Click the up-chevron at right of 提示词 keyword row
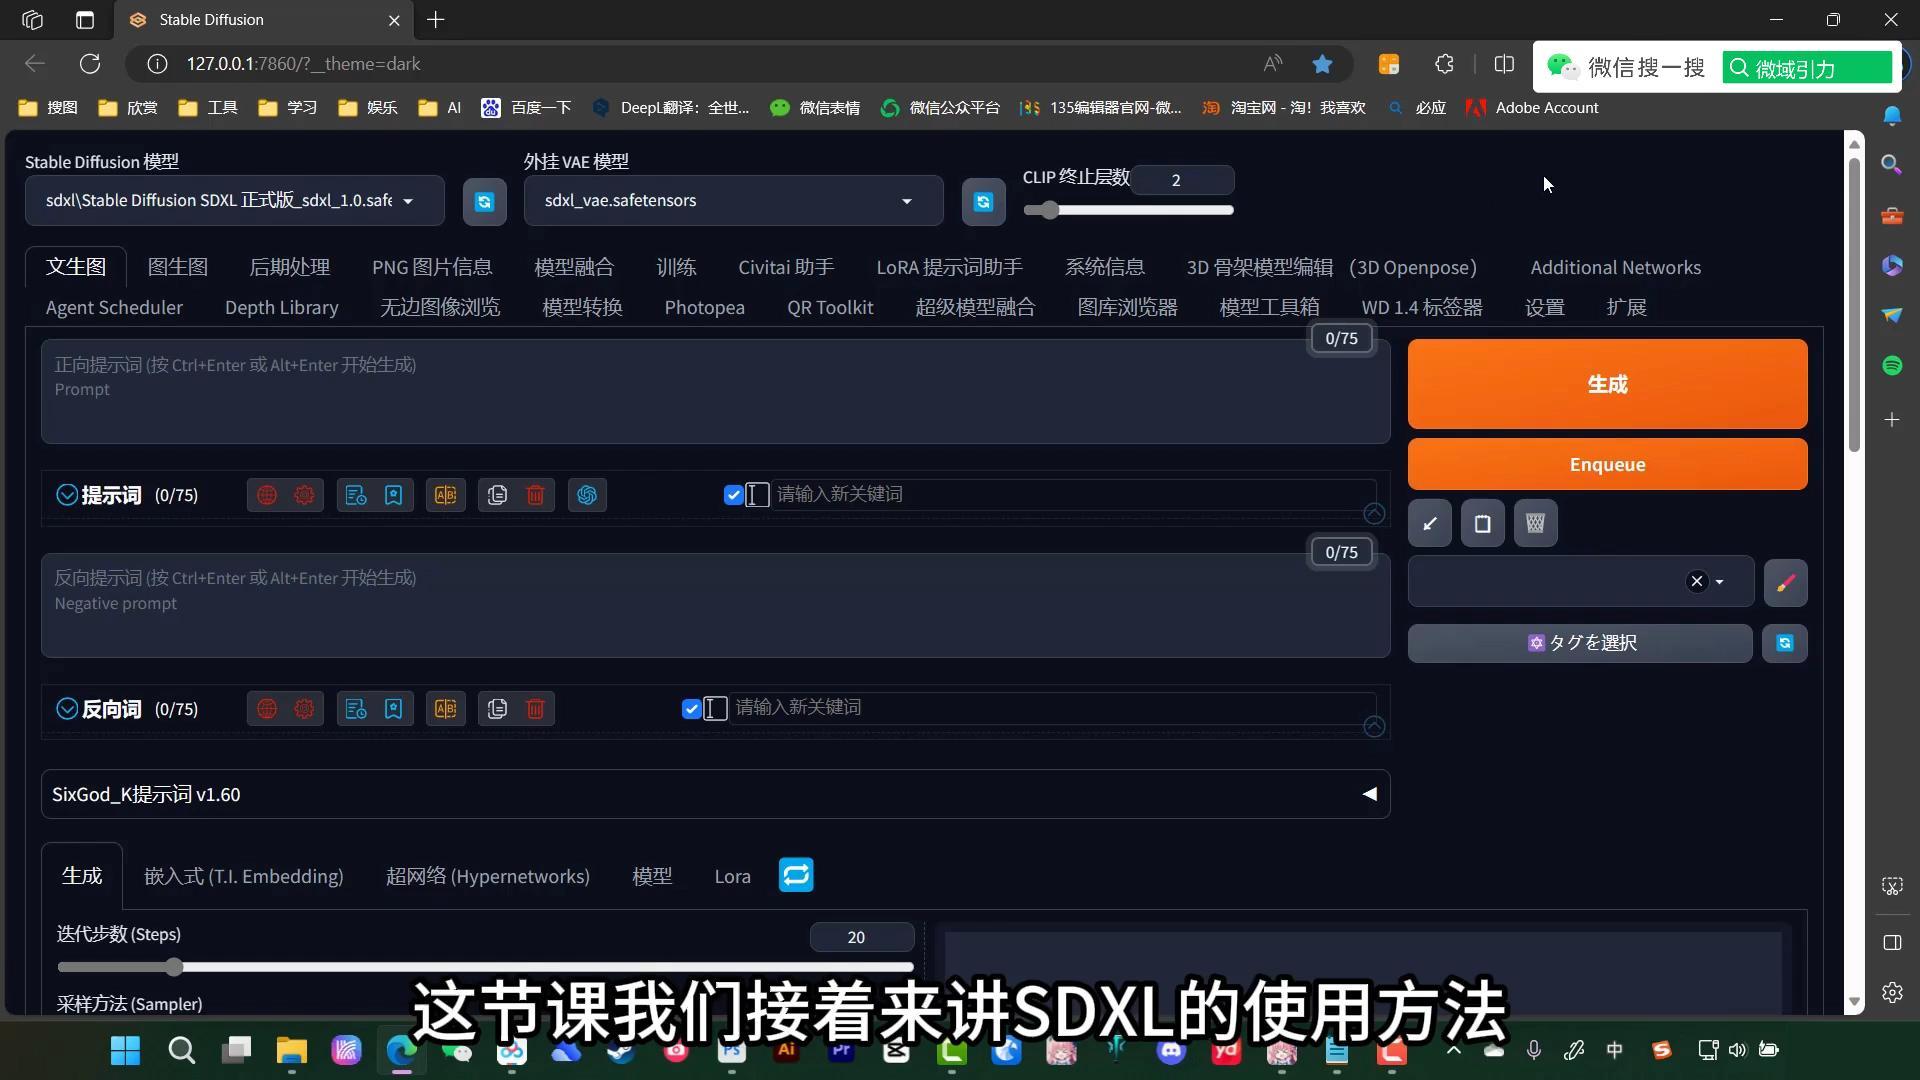This screenshot has width=1920, height=1080. [x=1374, y=513]
